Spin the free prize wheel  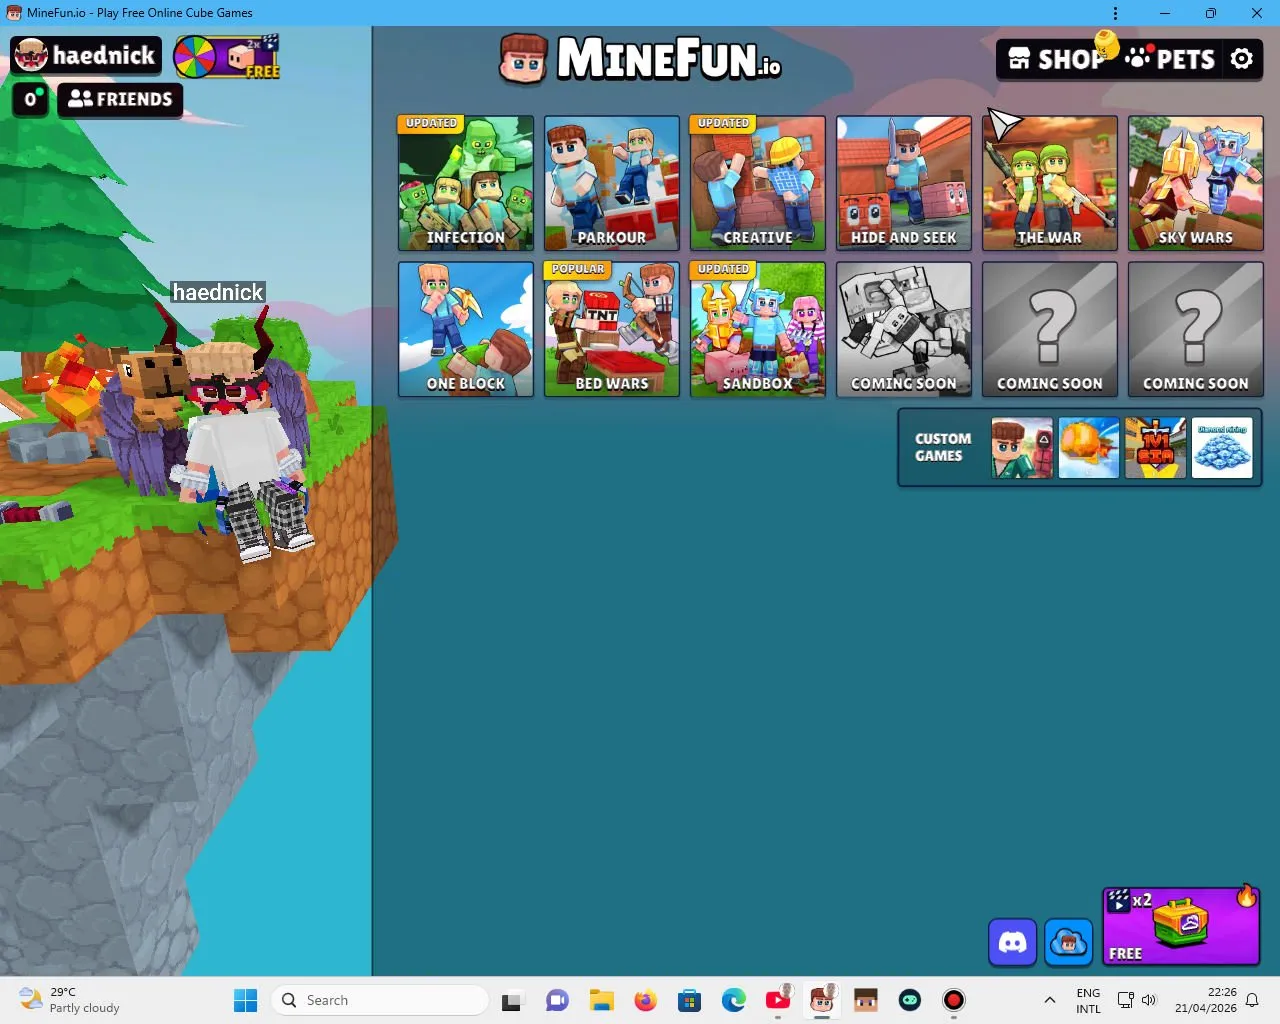pyautogui.click(x=227, y=57)
